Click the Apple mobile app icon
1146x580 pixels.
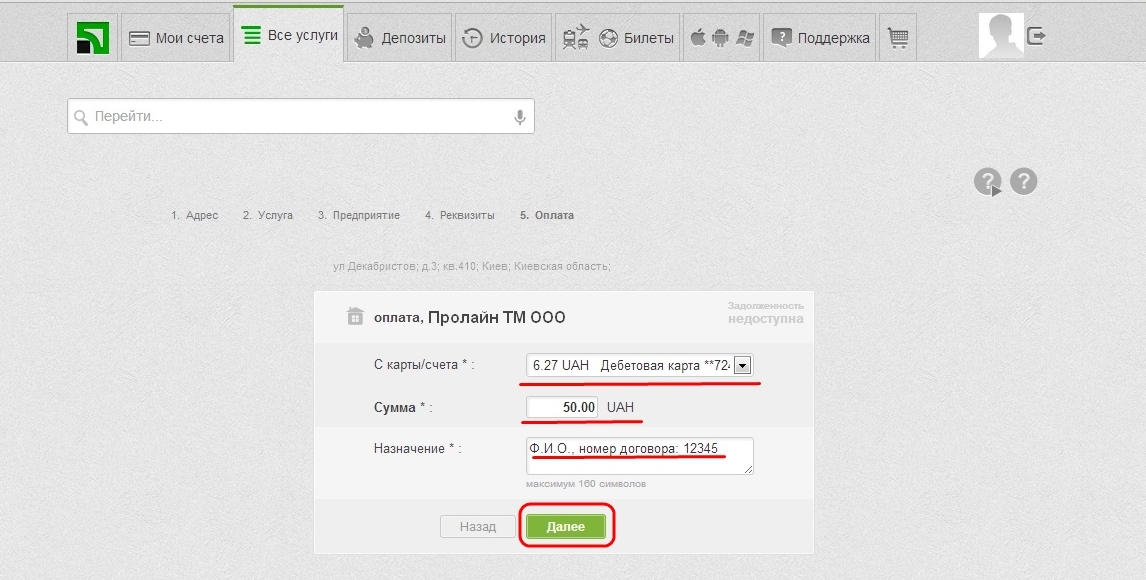pos(698,37)
